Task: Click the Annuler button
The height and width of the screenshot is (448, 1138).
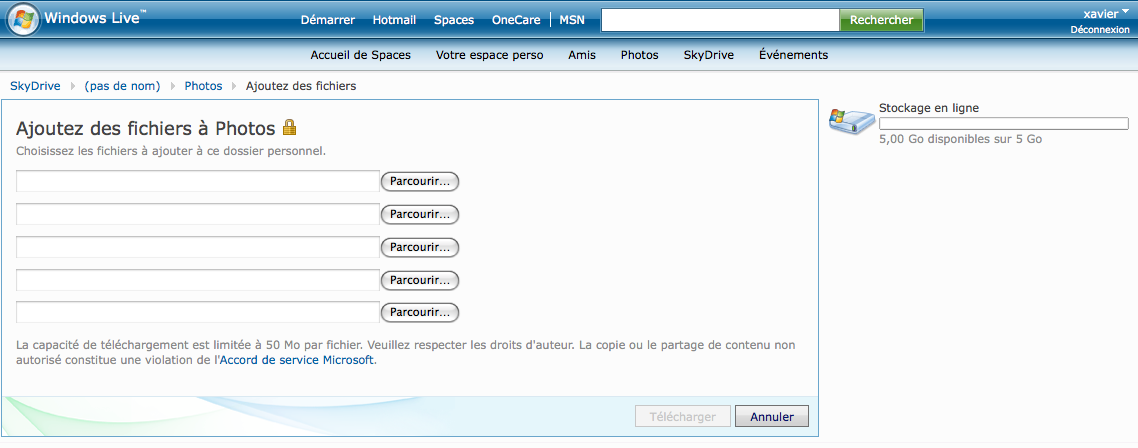Action: click(771, 417)
